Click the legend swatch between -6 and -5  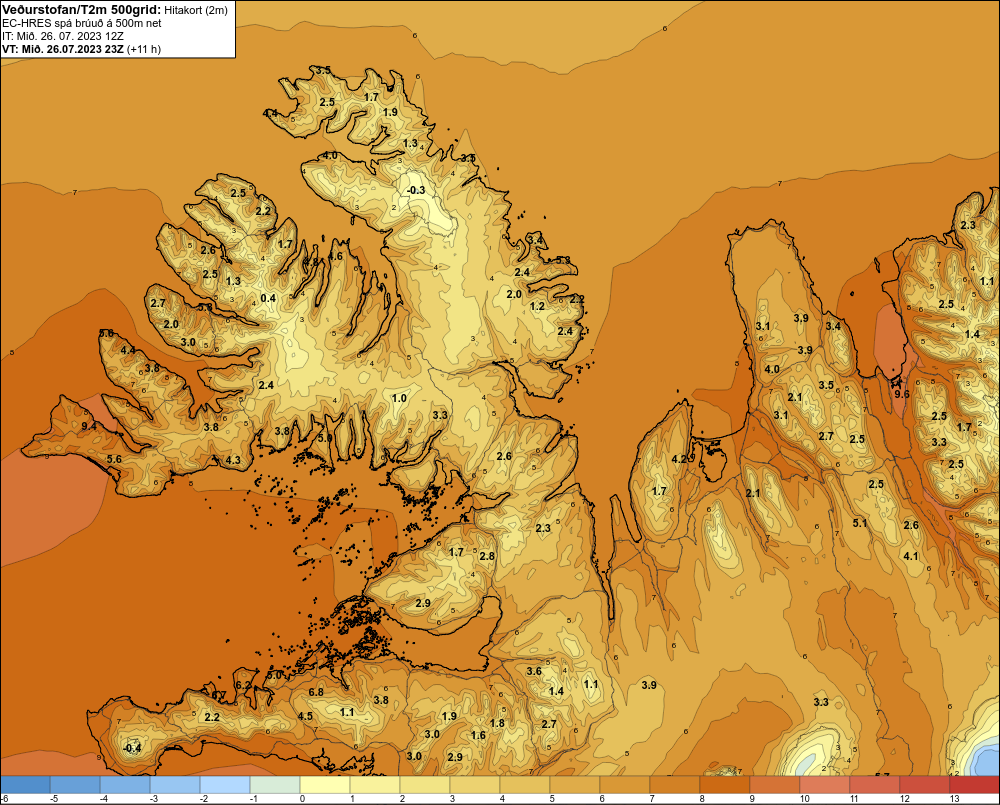[25, 785]
